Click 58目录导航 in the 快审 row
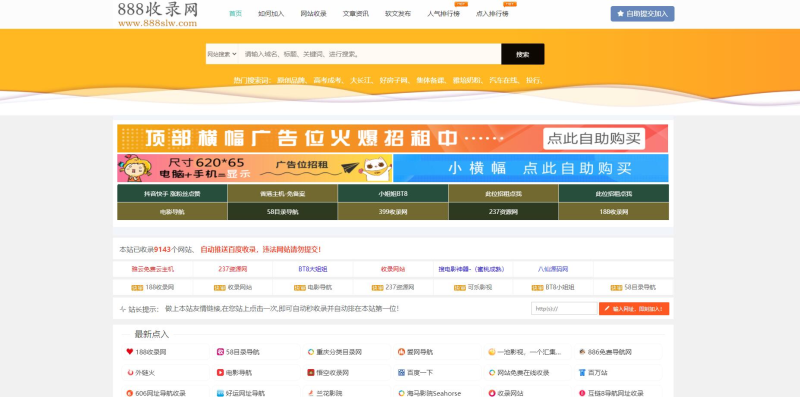This screenshot has height=397, width=800. [640, 288]
